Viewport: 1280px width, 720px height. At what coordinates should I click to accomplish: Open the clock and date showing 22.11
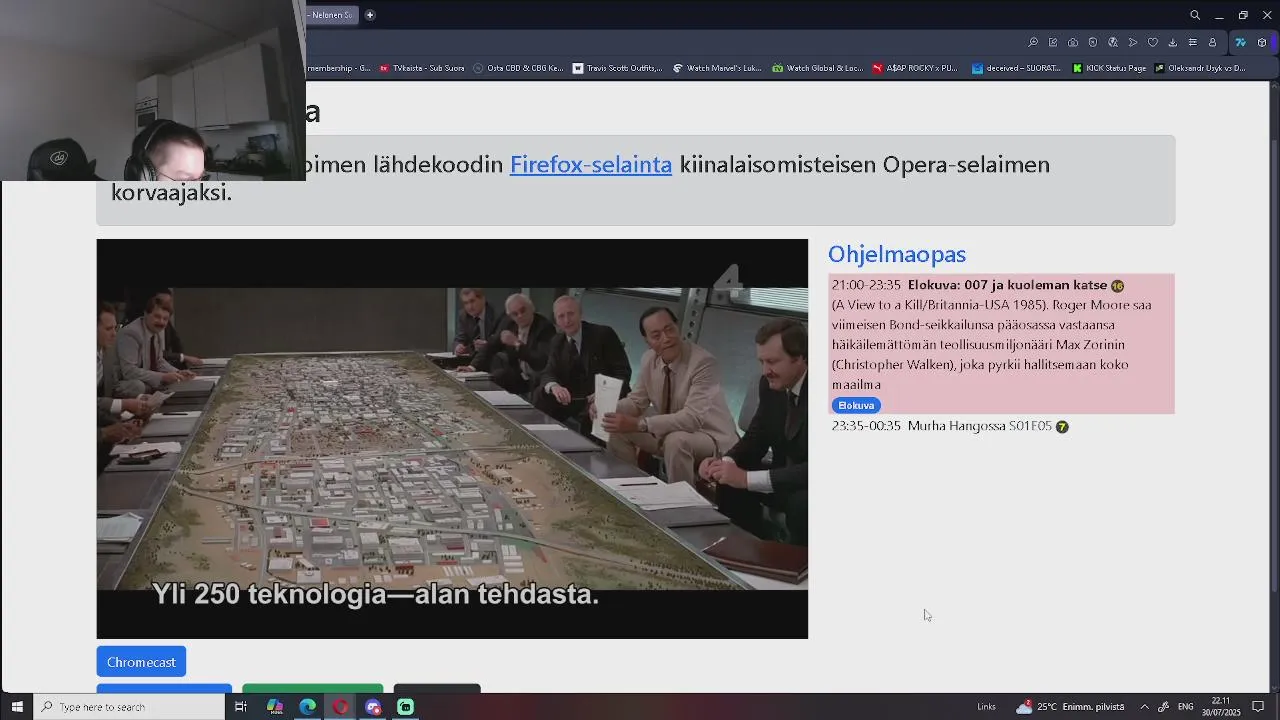[1221, 707]
